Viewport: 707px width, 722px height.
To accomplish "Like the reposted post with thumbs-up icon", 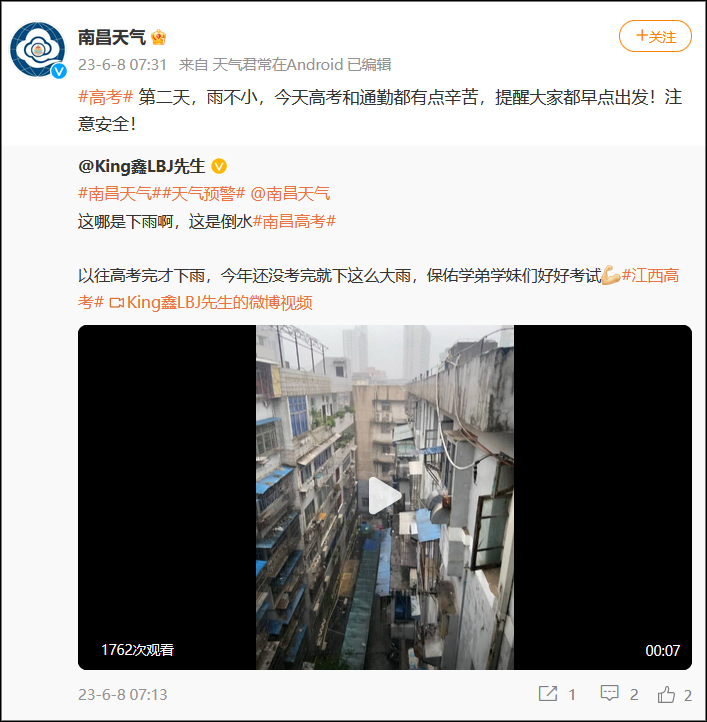I will (666, 694).
